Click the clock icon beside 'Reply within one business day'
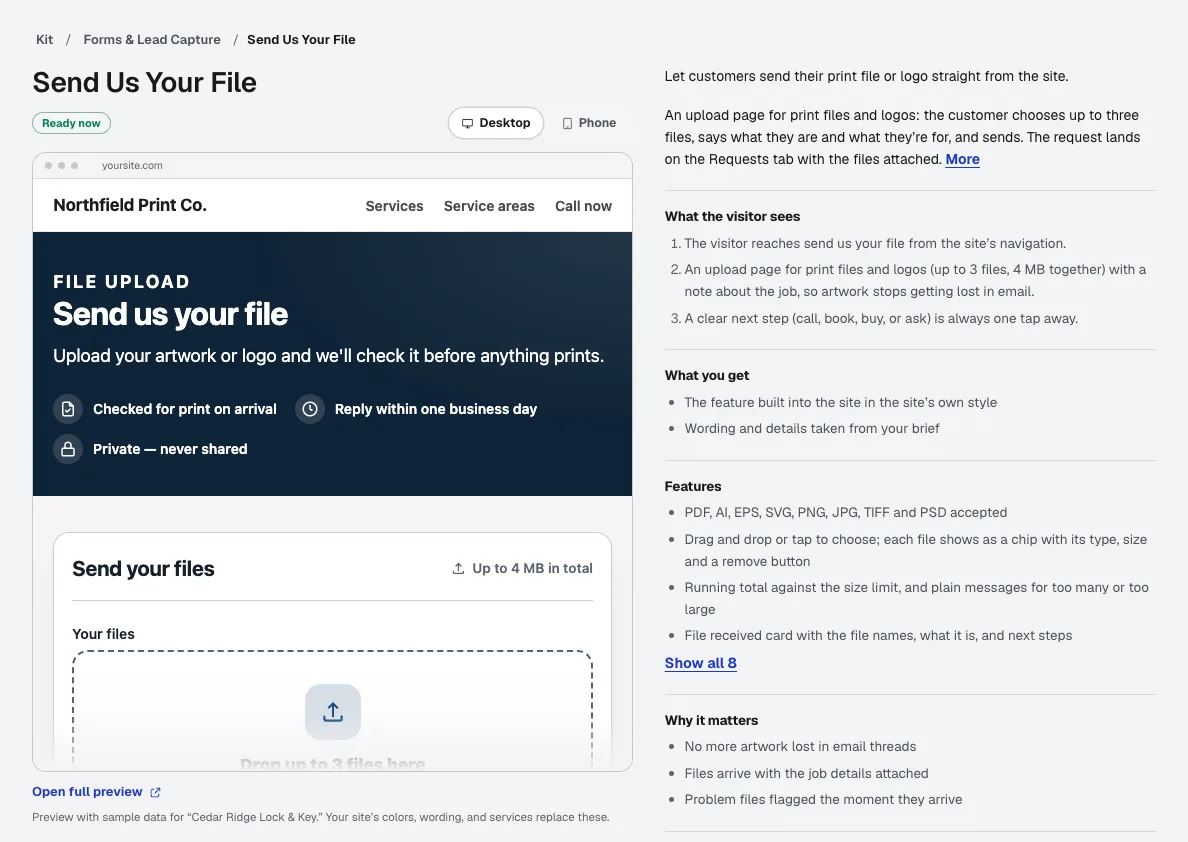This screenshot has height=842, width=1188. coord(310,409)
